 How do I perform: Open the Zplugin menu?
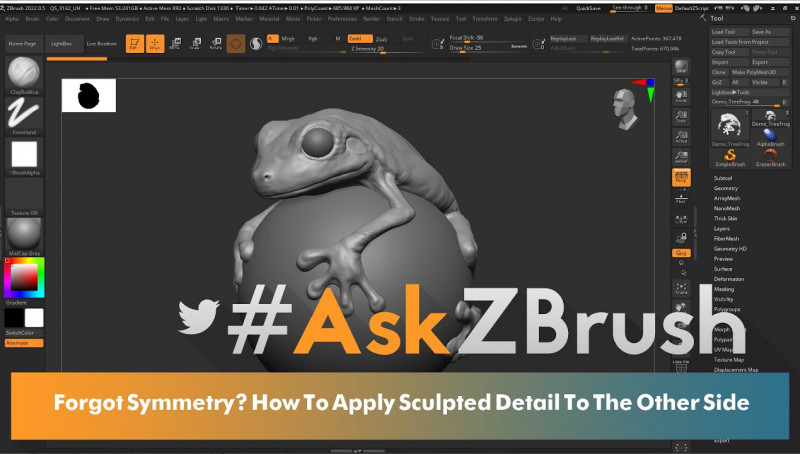pyautogui.click(x=513, y=19)
